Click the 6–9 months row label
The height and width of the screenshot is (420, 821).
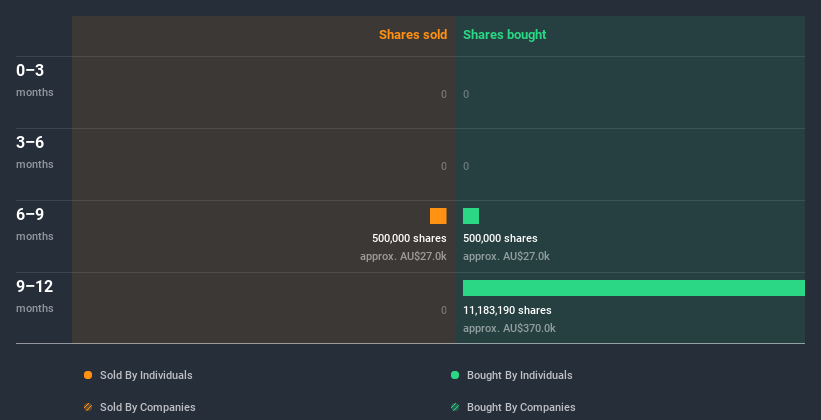click(35, 224)
